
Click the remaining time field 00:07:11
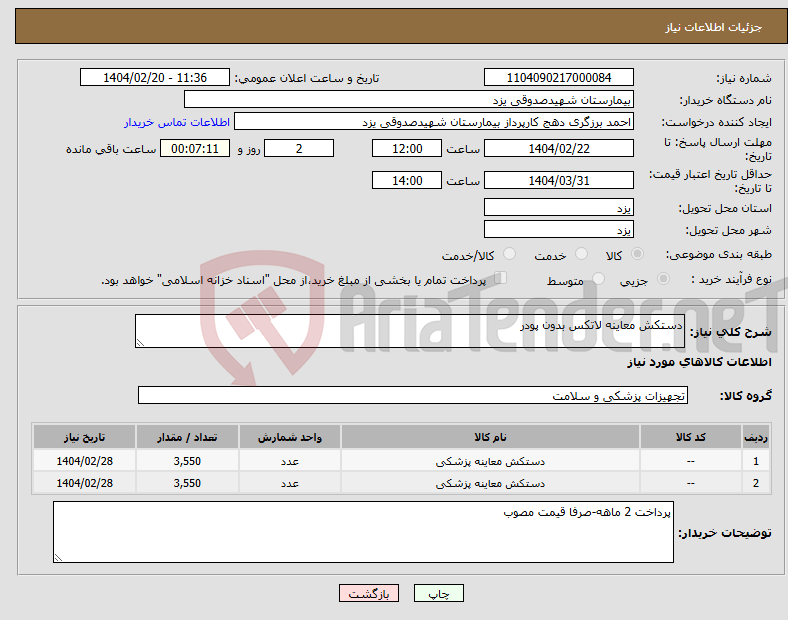point(195,149)
